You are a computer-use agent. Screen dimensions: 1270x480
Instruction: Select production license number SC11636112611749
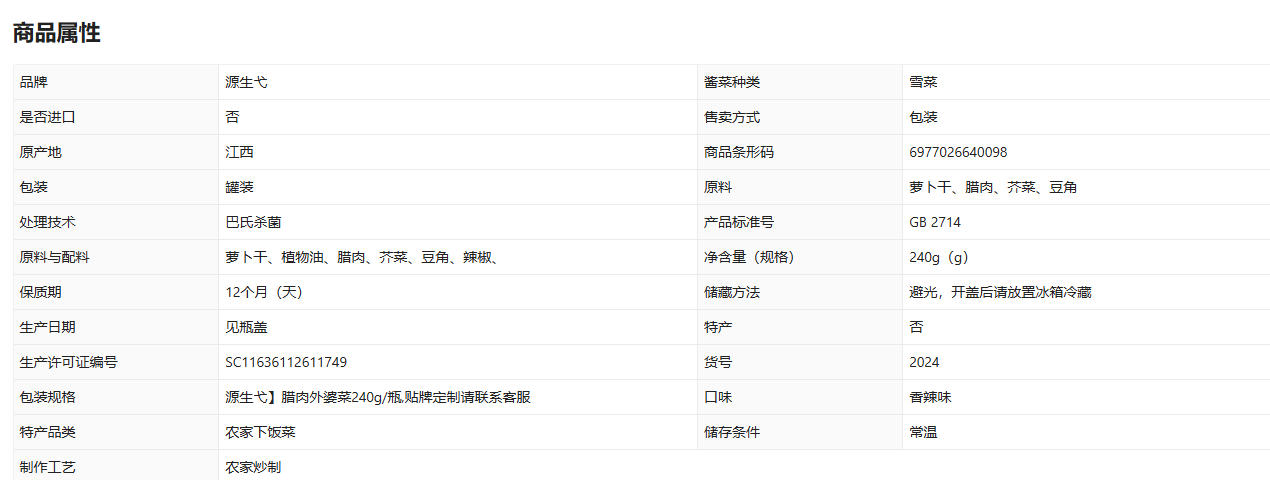[x=286, y=363]
